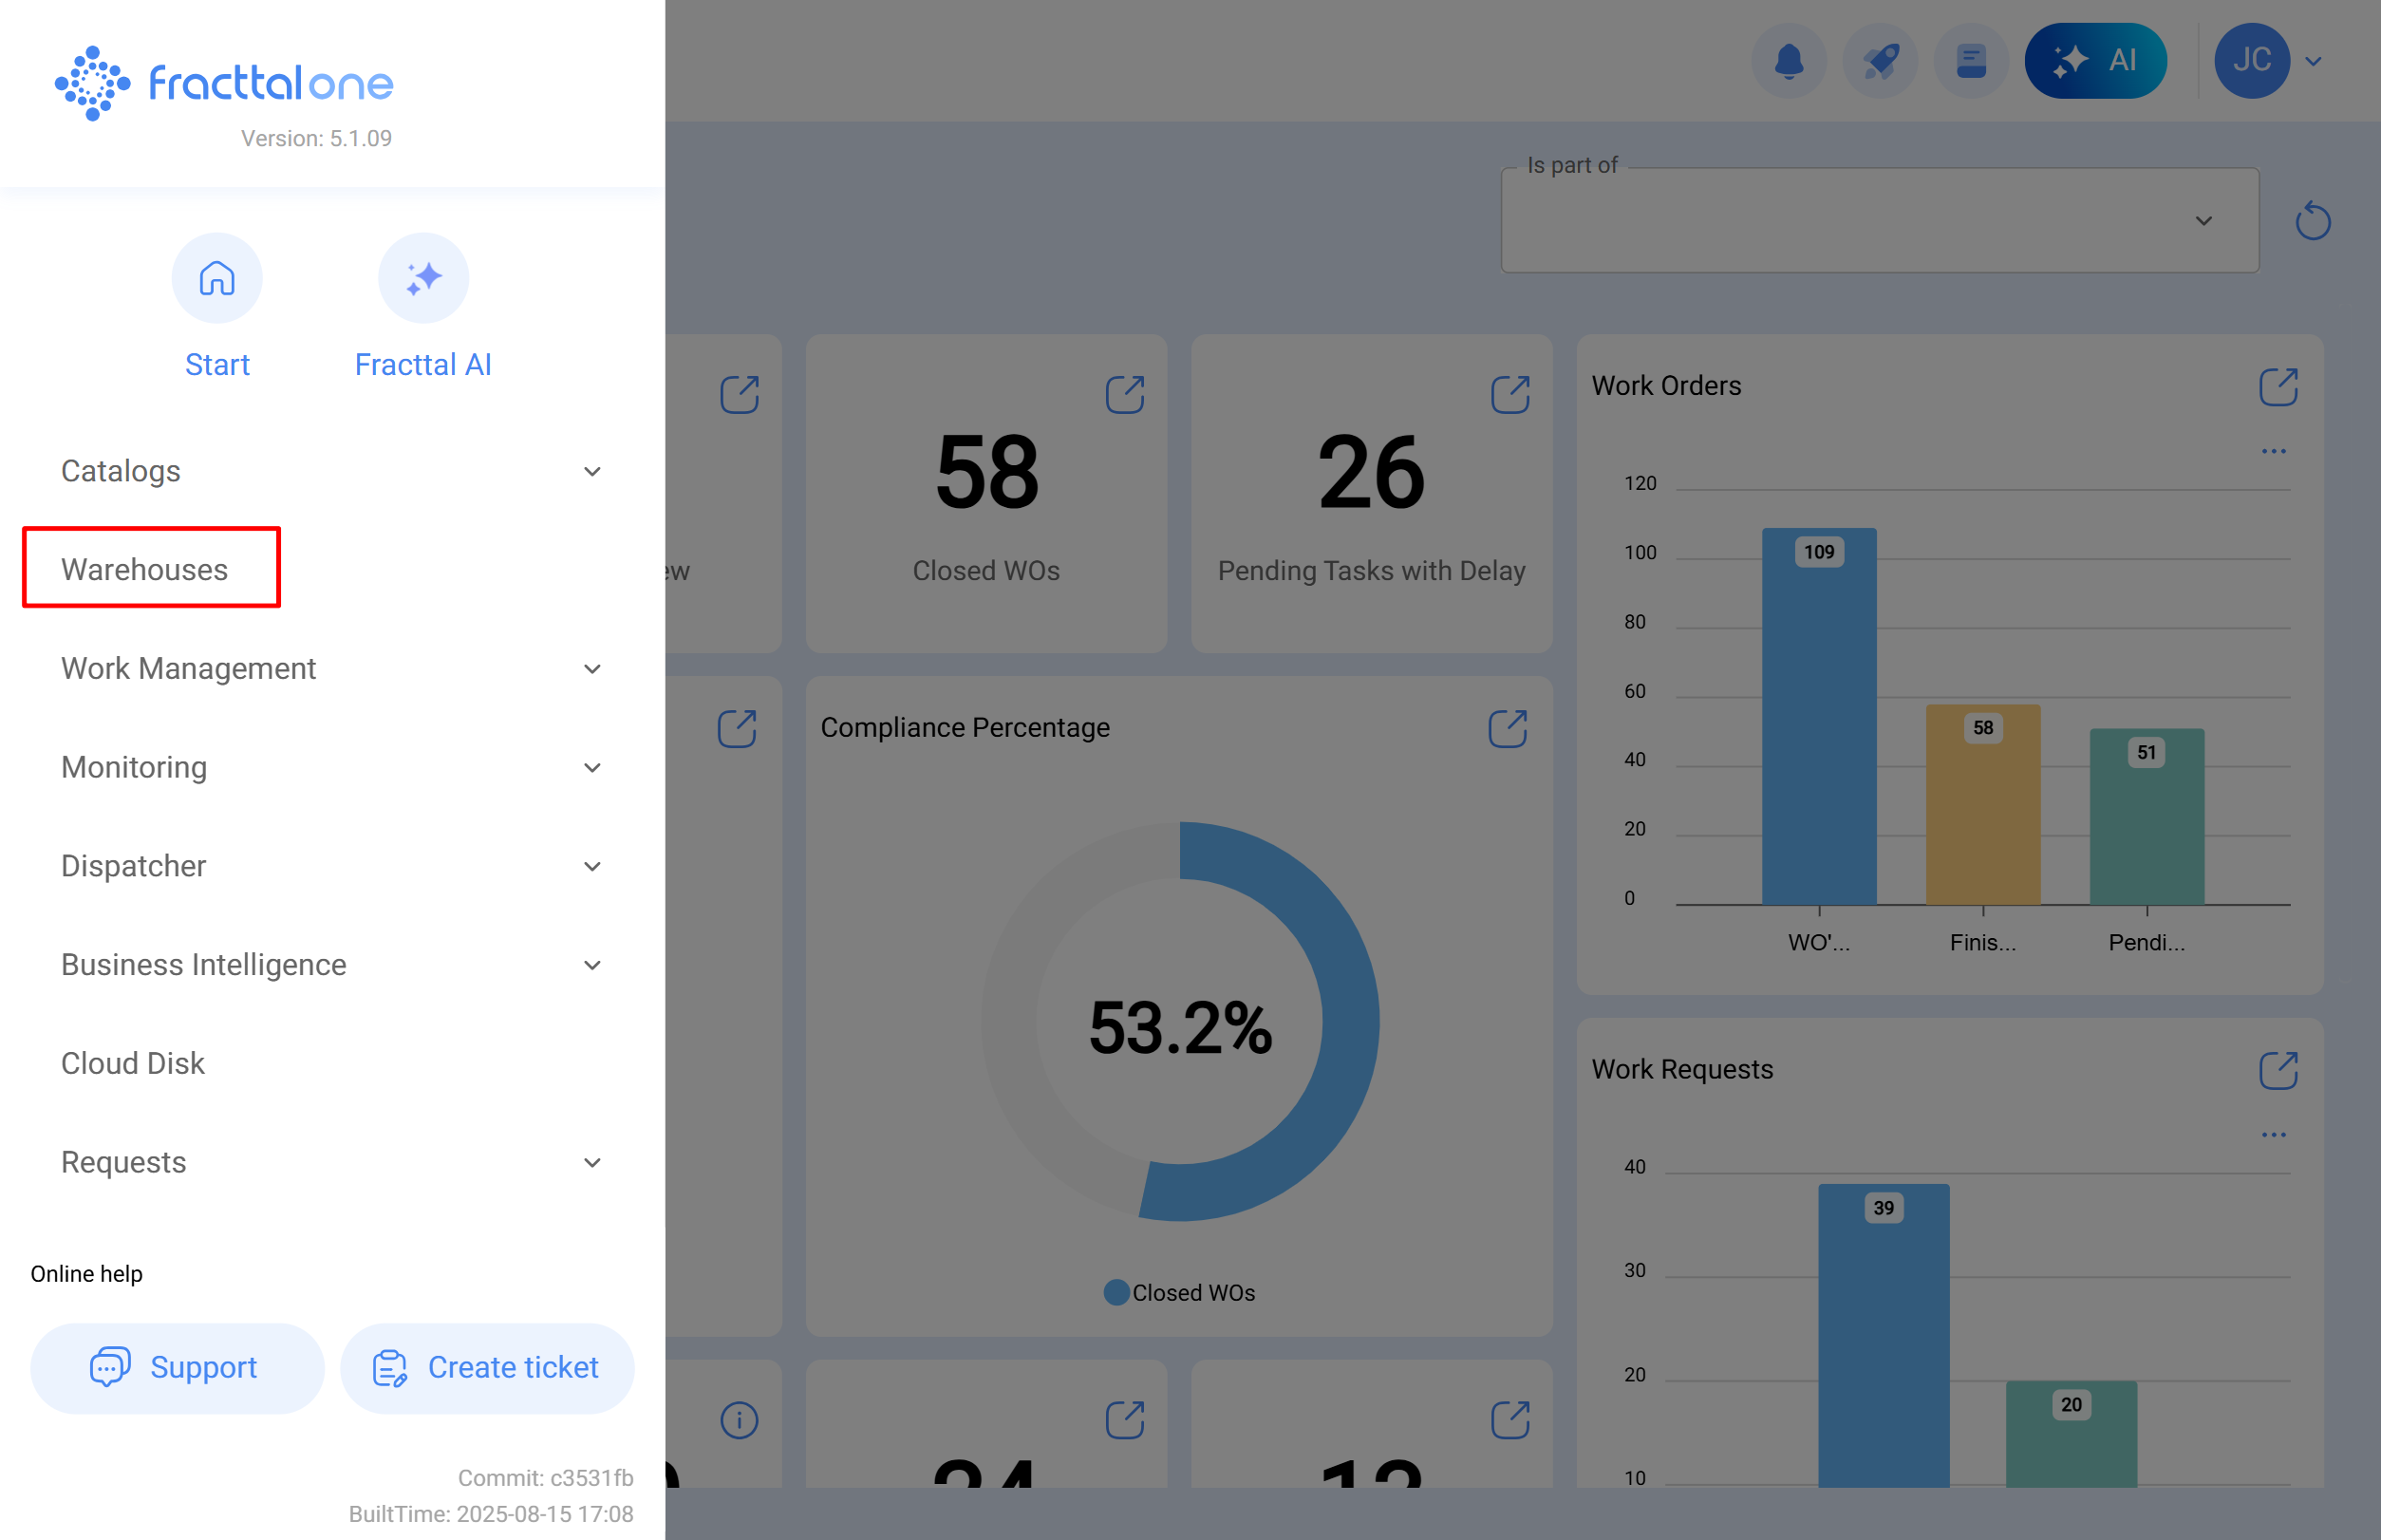Open the AI assistant button
The height and width of the screenshot is (1540, 2381).
click(2095, 61)
